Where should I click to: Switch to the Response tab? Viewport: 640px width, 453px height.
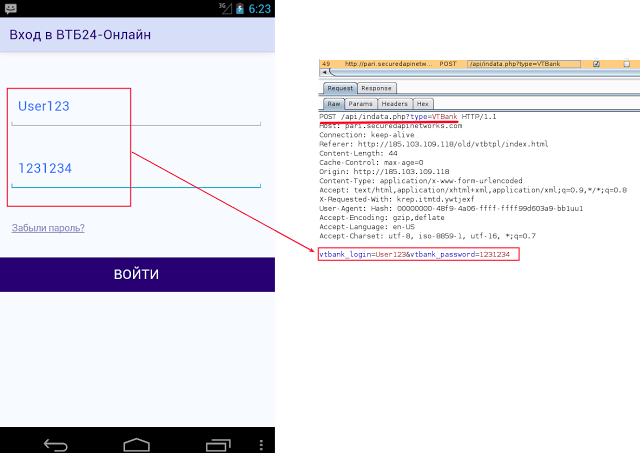point(375,88)
